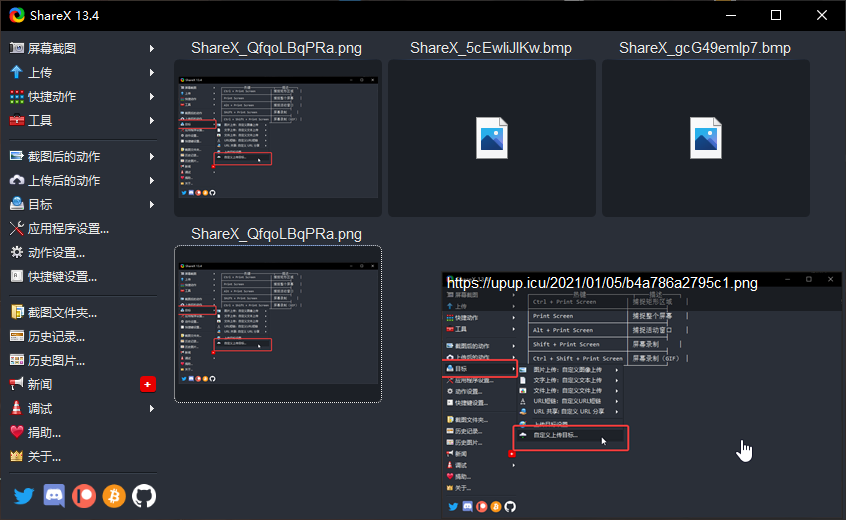Image resolution: width=846 pixels, height=520 pixels.
Task: Open the 历史图片 image history
Action: click(x=56, y=360)
